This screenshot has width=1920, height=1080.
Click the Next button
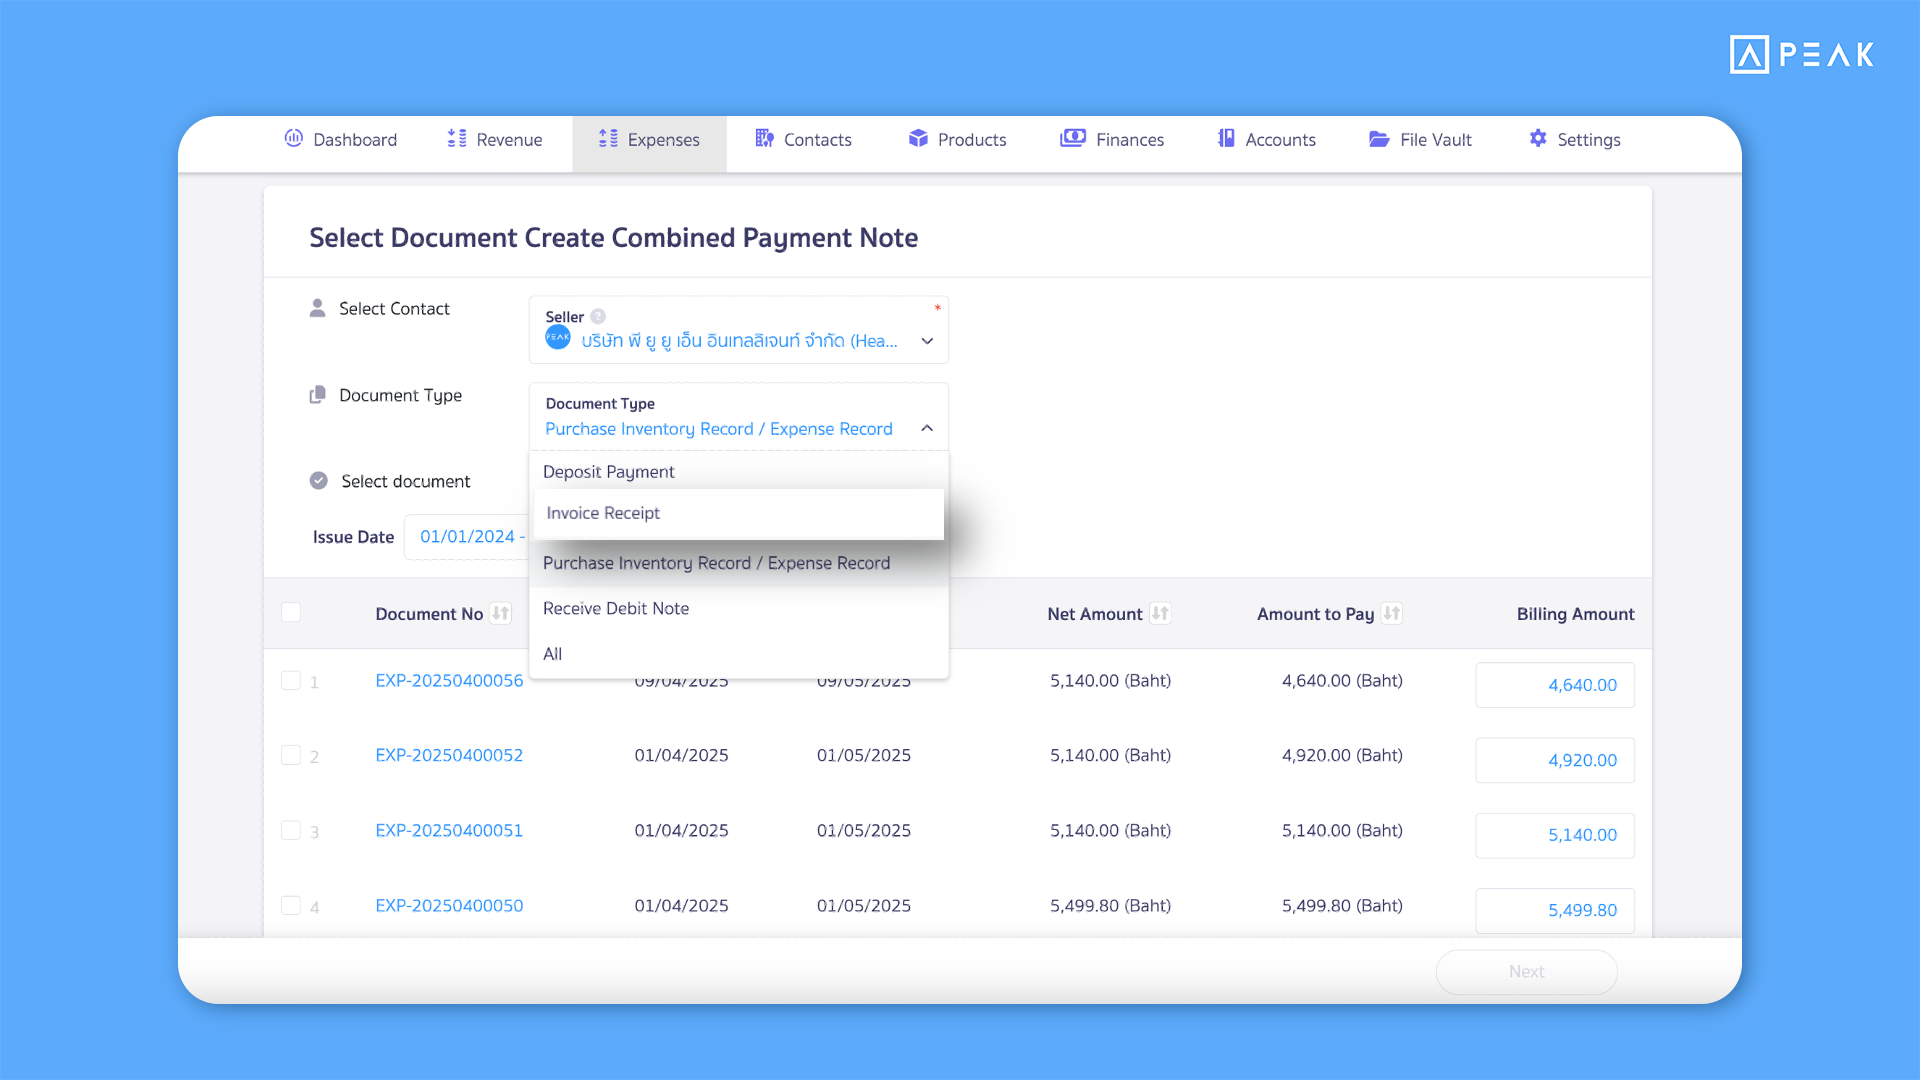(1526, 971)
